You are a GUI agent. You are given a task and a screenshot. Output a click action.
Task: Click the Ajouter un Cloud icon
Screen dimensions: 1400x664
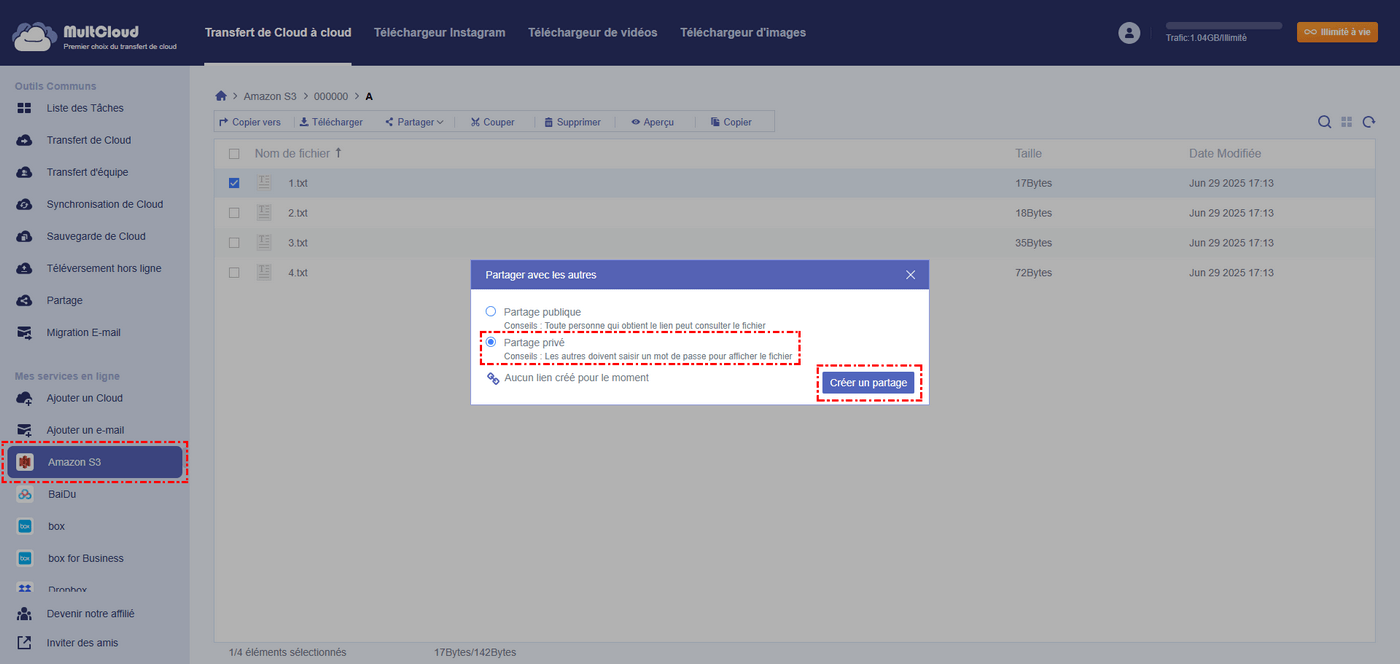coord(25,398)
